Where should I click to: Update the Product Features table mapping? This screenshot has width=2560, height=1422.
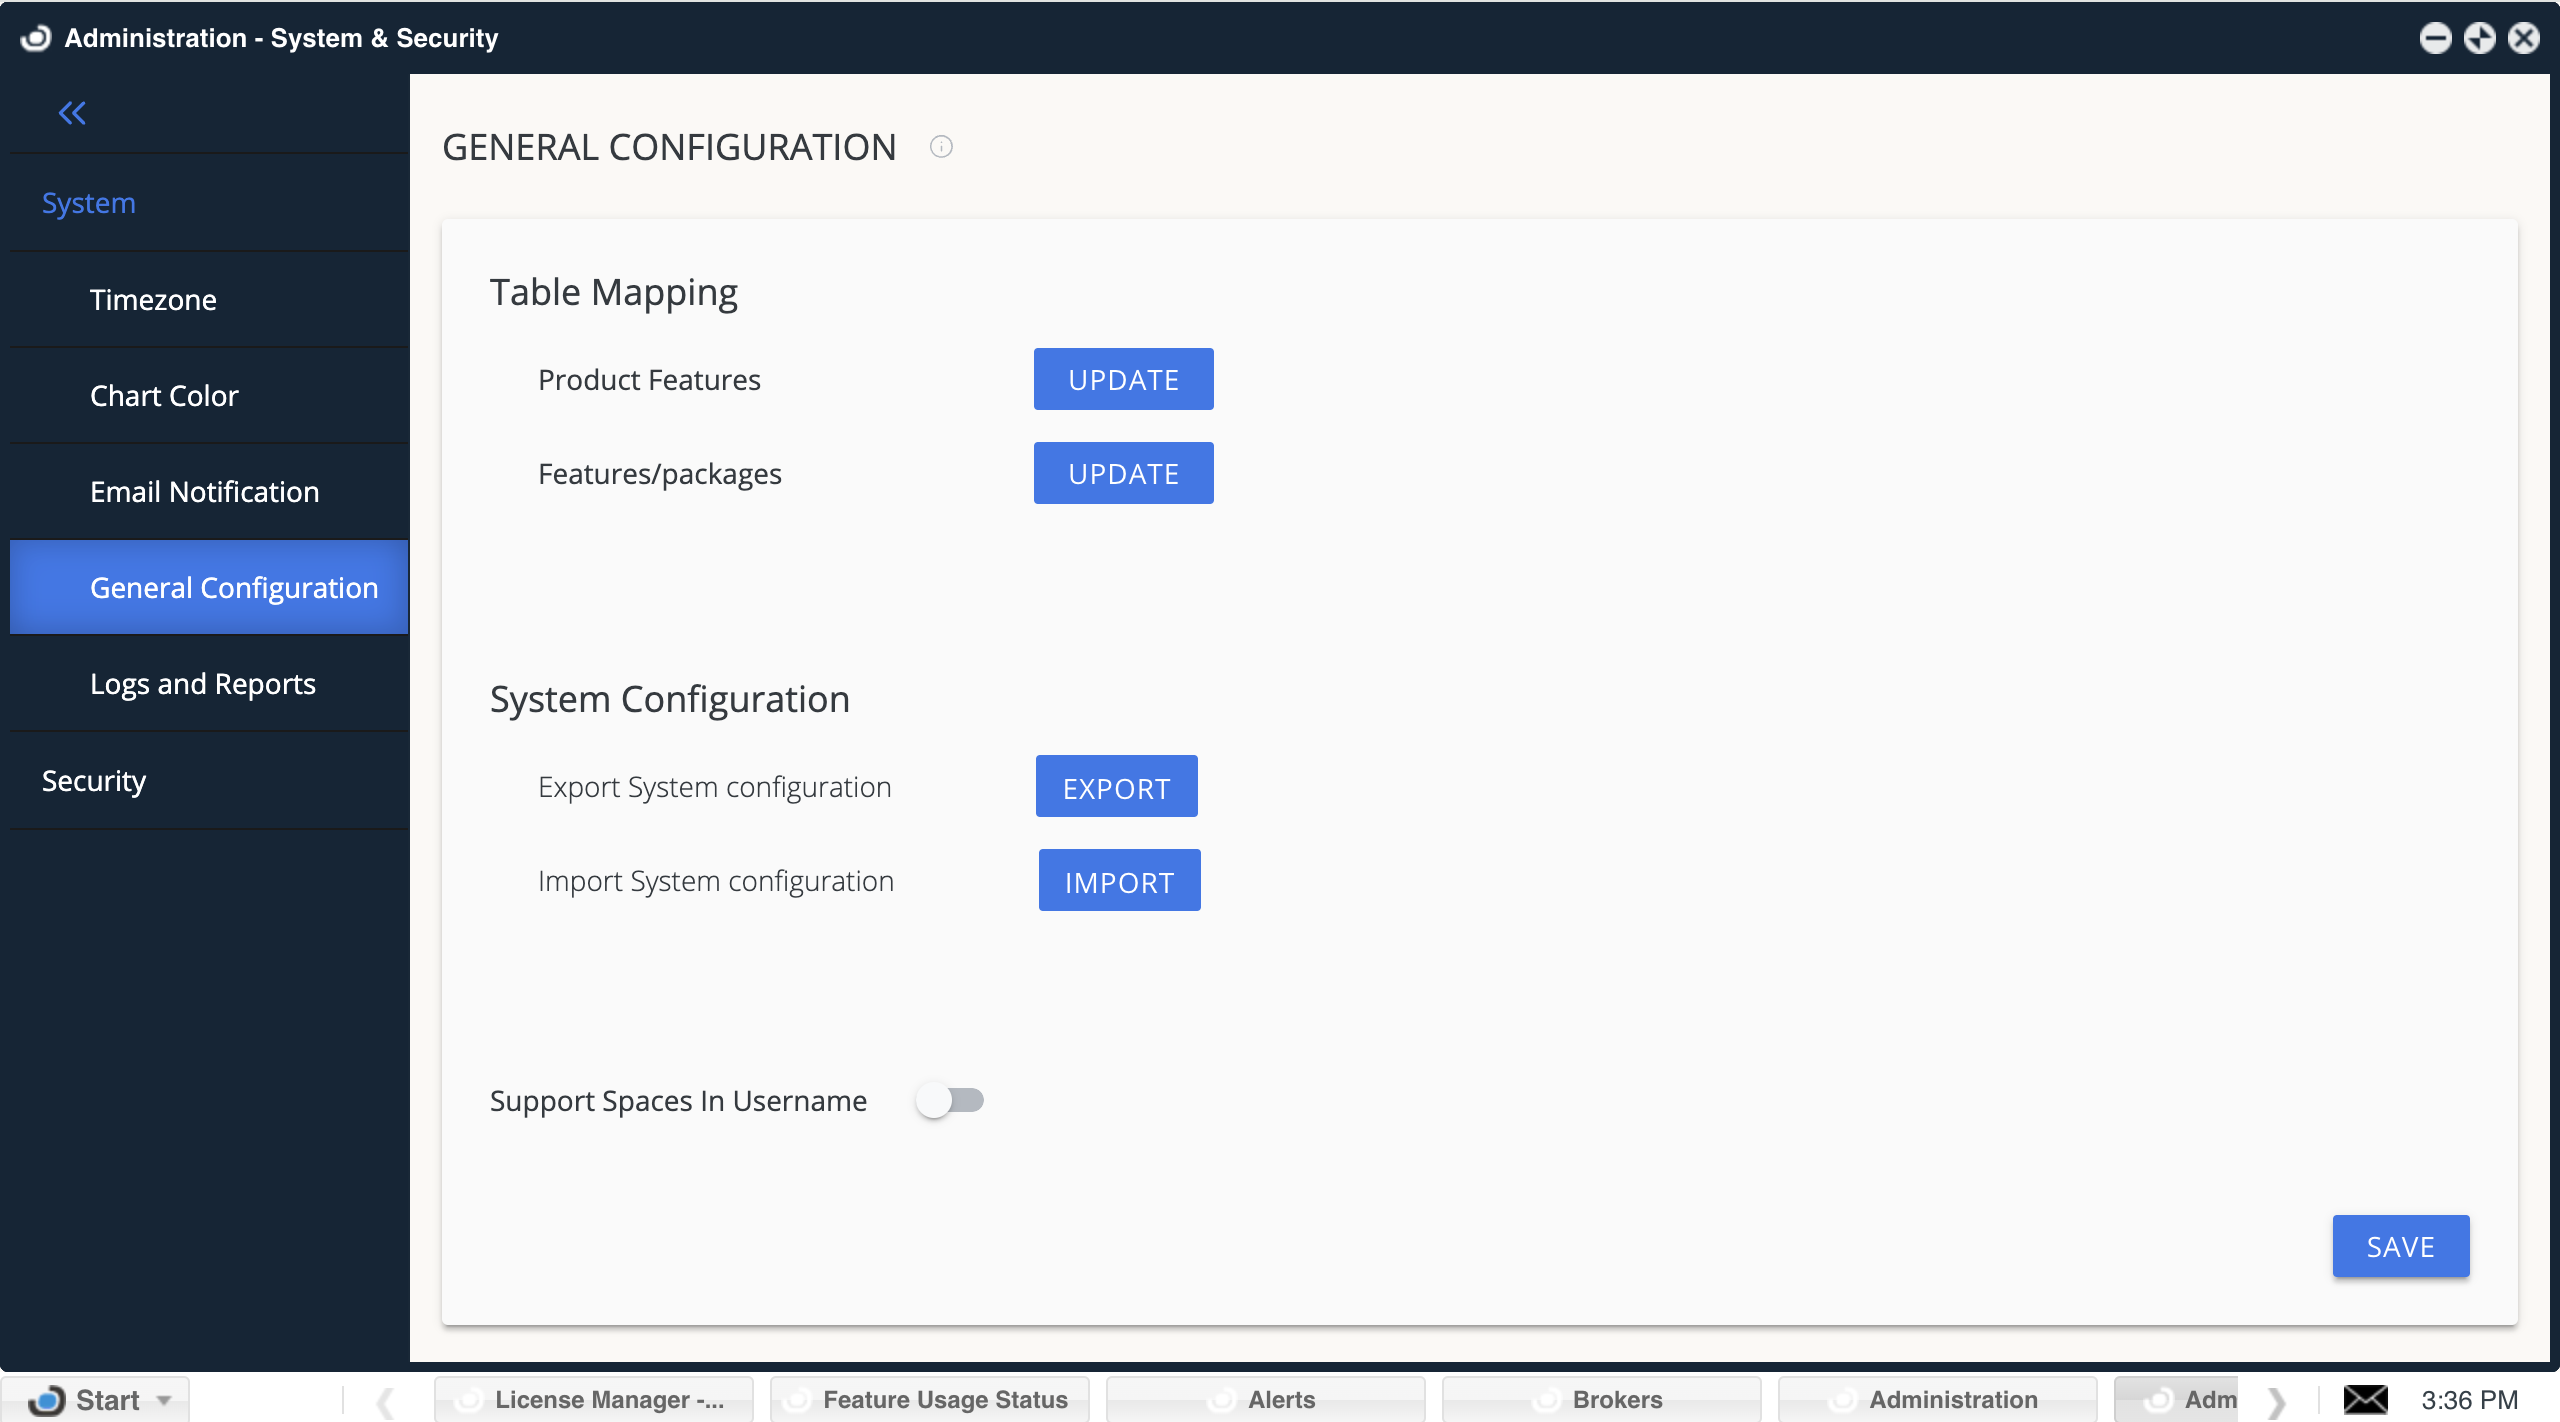[x=1122, y=379]
